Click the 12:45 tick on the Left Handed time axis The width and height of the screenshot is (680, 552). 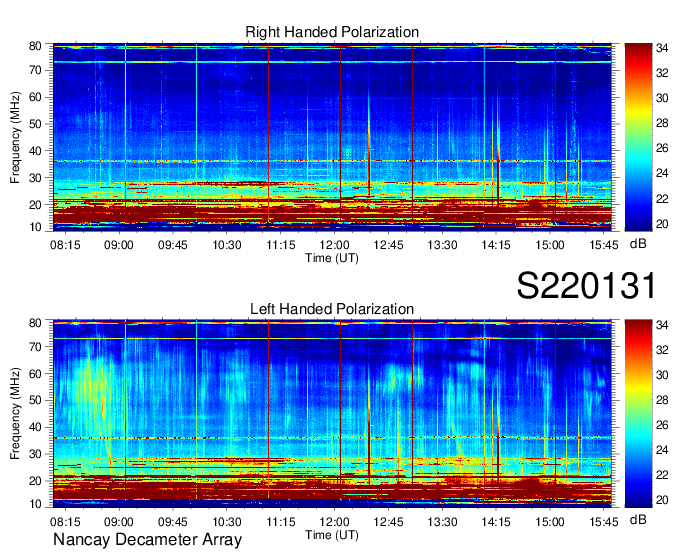coord(388,522)
